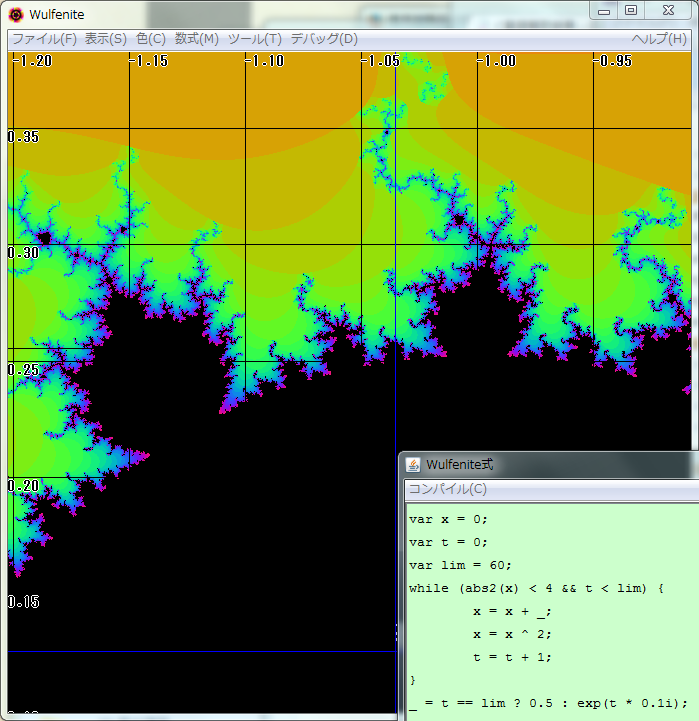The image size is (699, 721).
Task: Open the デバッグ(D) debug menu
Action: tap(324, 39)
